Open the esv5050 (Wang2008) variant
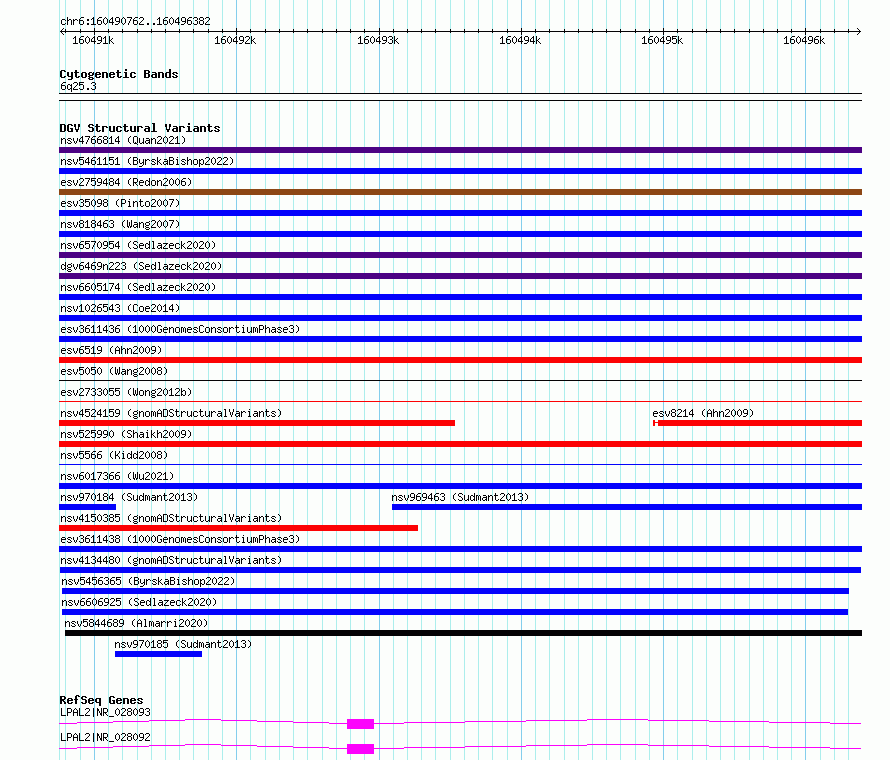Image resolution: width=890 pixels, height=760 pixels. (114, 371)
